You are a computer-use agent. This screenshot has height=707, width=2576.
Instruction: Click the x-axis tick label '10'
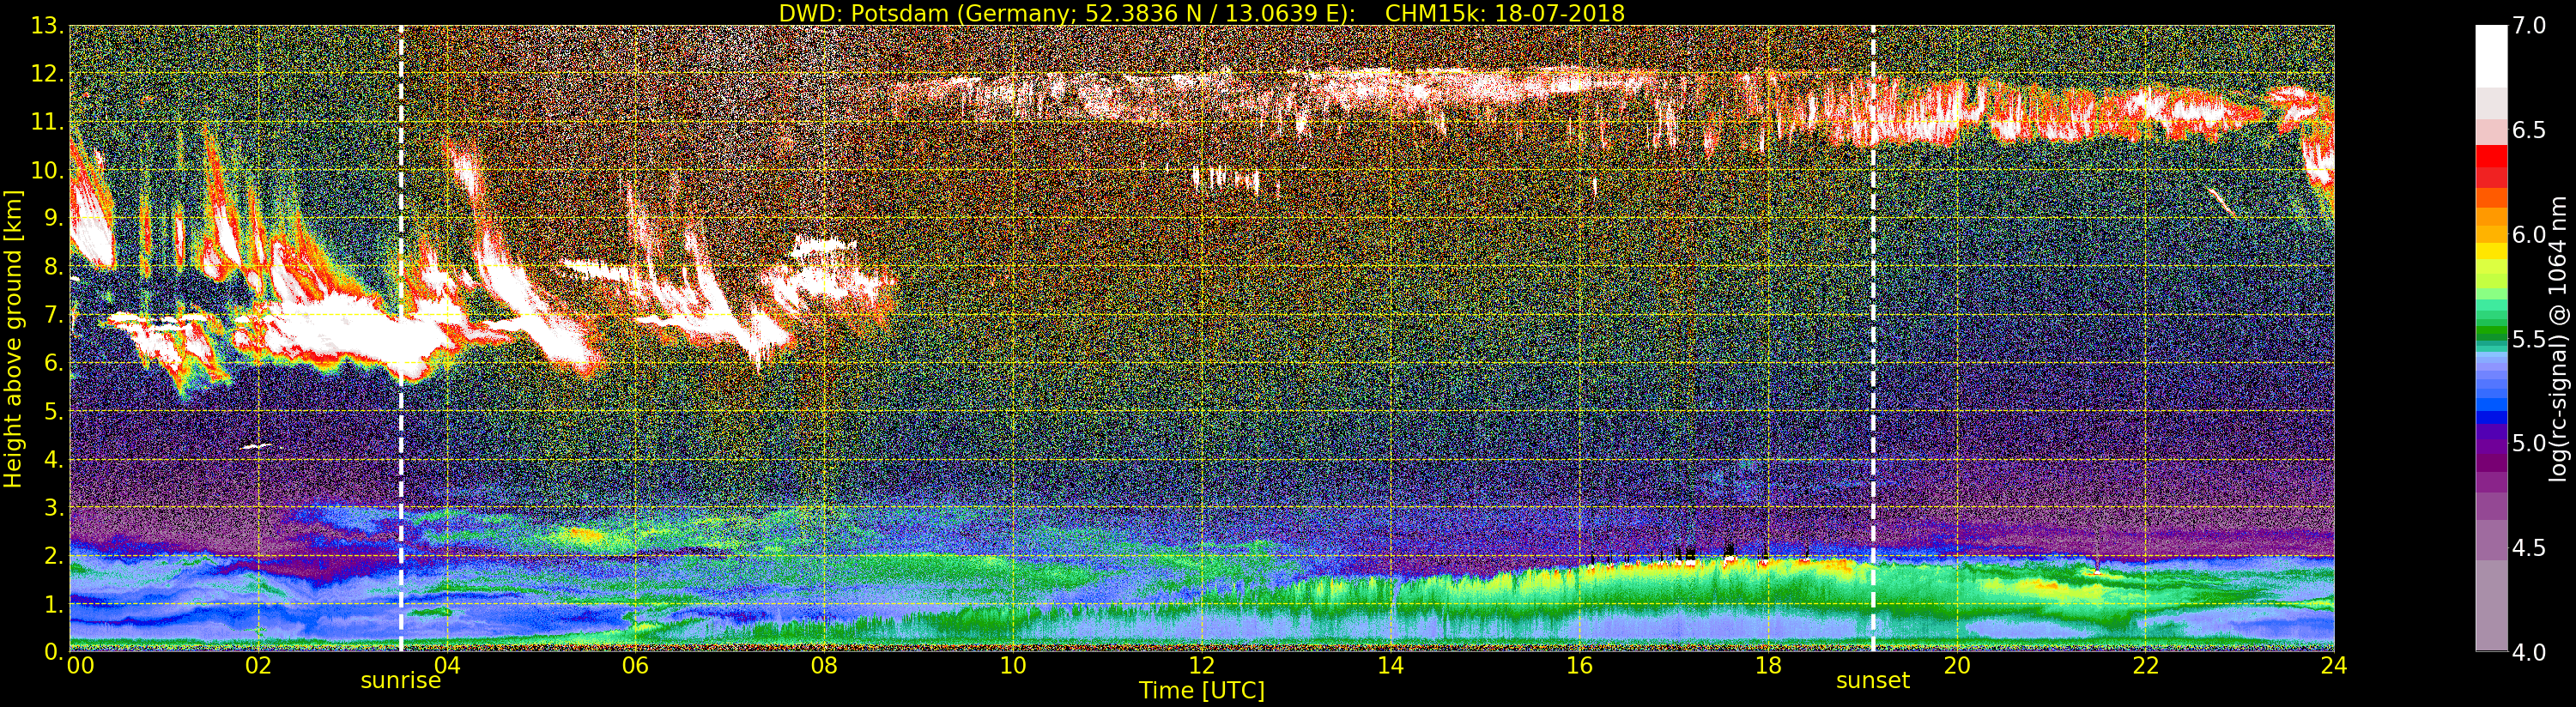point(1013,666)
